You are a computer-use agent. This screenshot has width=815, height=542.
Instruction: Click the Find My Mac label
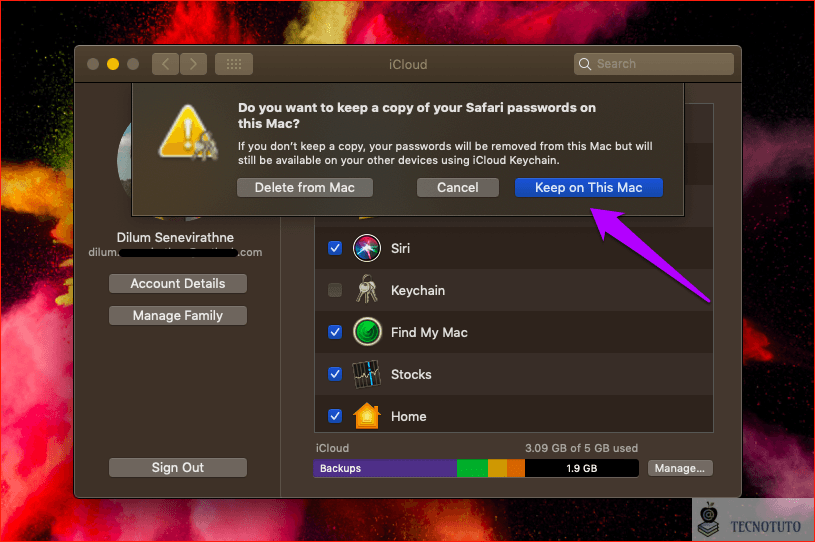[429, 333]
